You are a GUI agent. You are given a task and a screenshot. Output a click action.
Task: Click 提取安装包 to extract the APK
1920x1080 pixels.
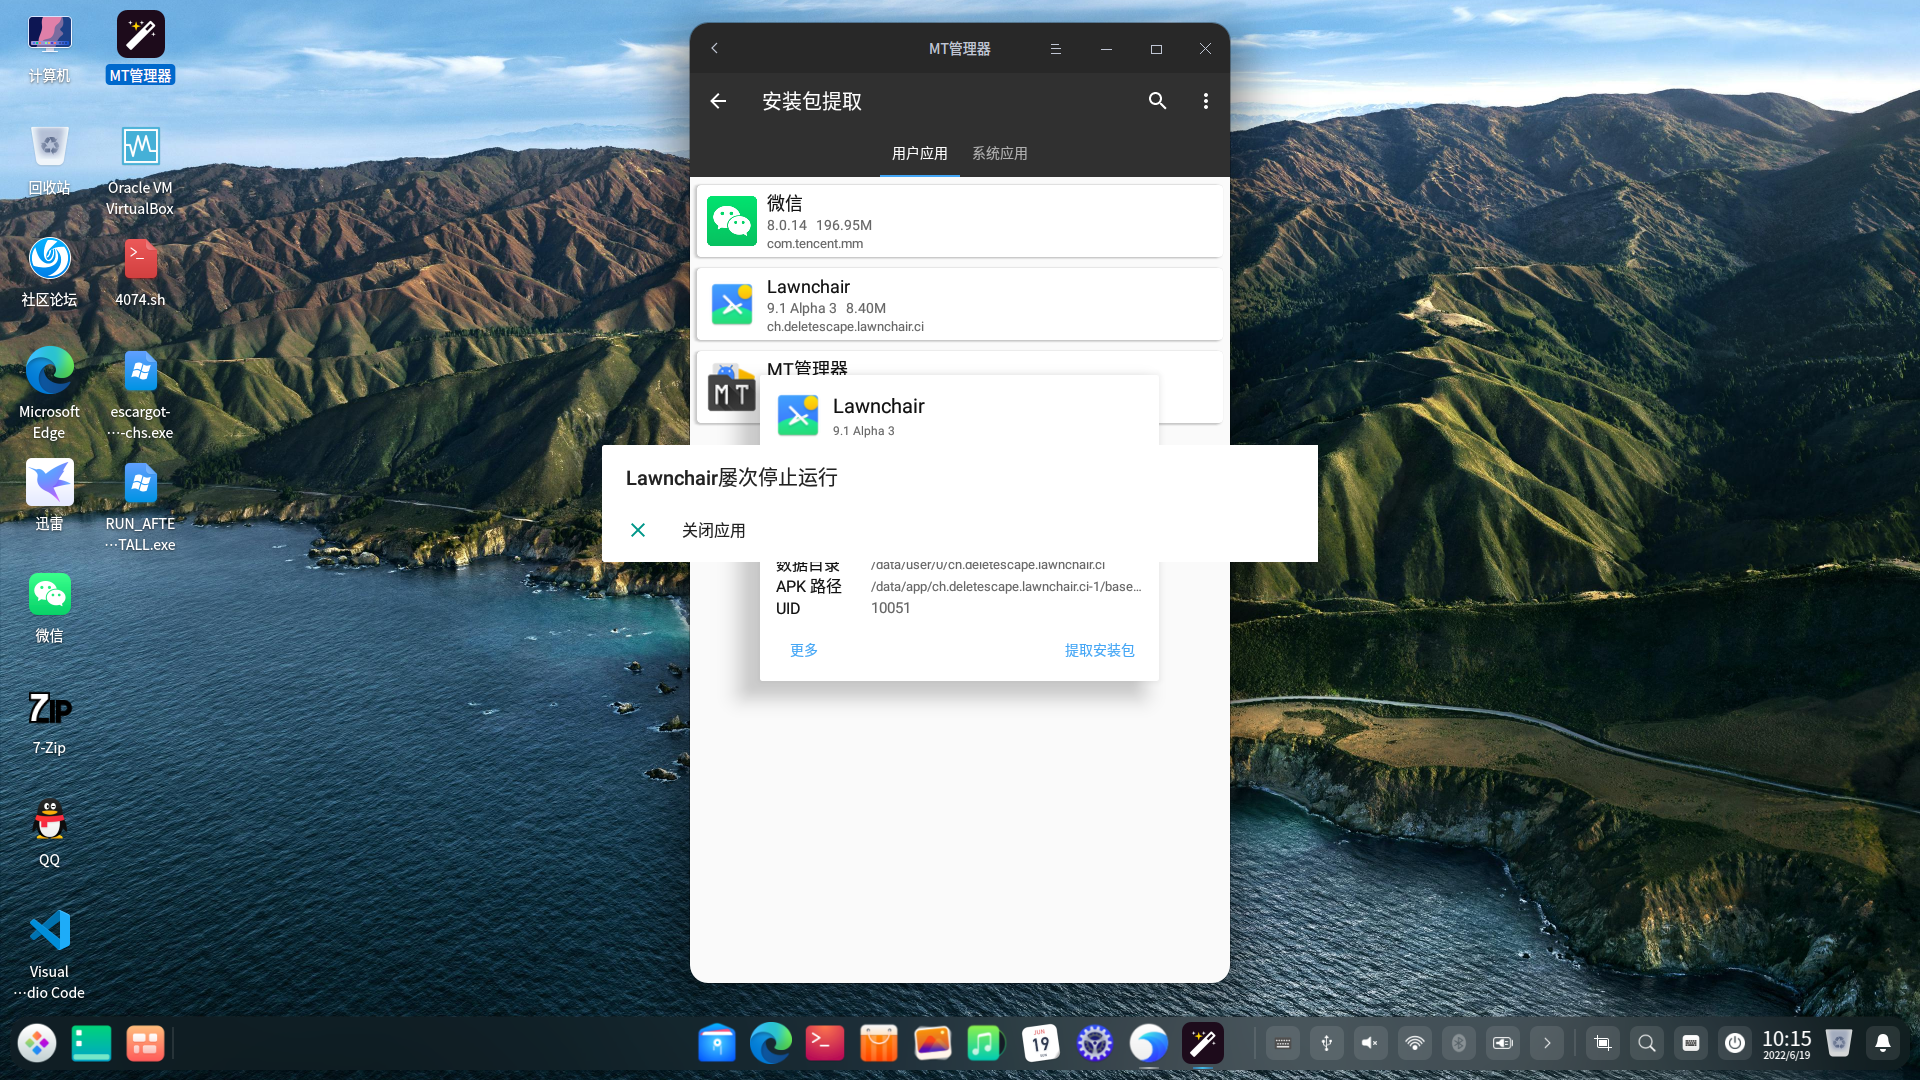pos(1099,650)
